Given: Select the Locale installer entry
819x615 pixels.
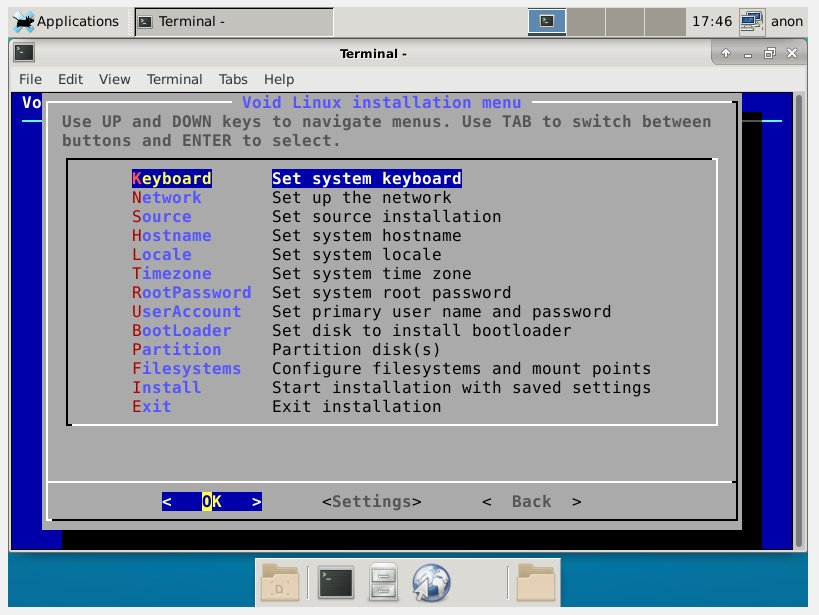Looking at the screenshot, I should pos(162,254).
